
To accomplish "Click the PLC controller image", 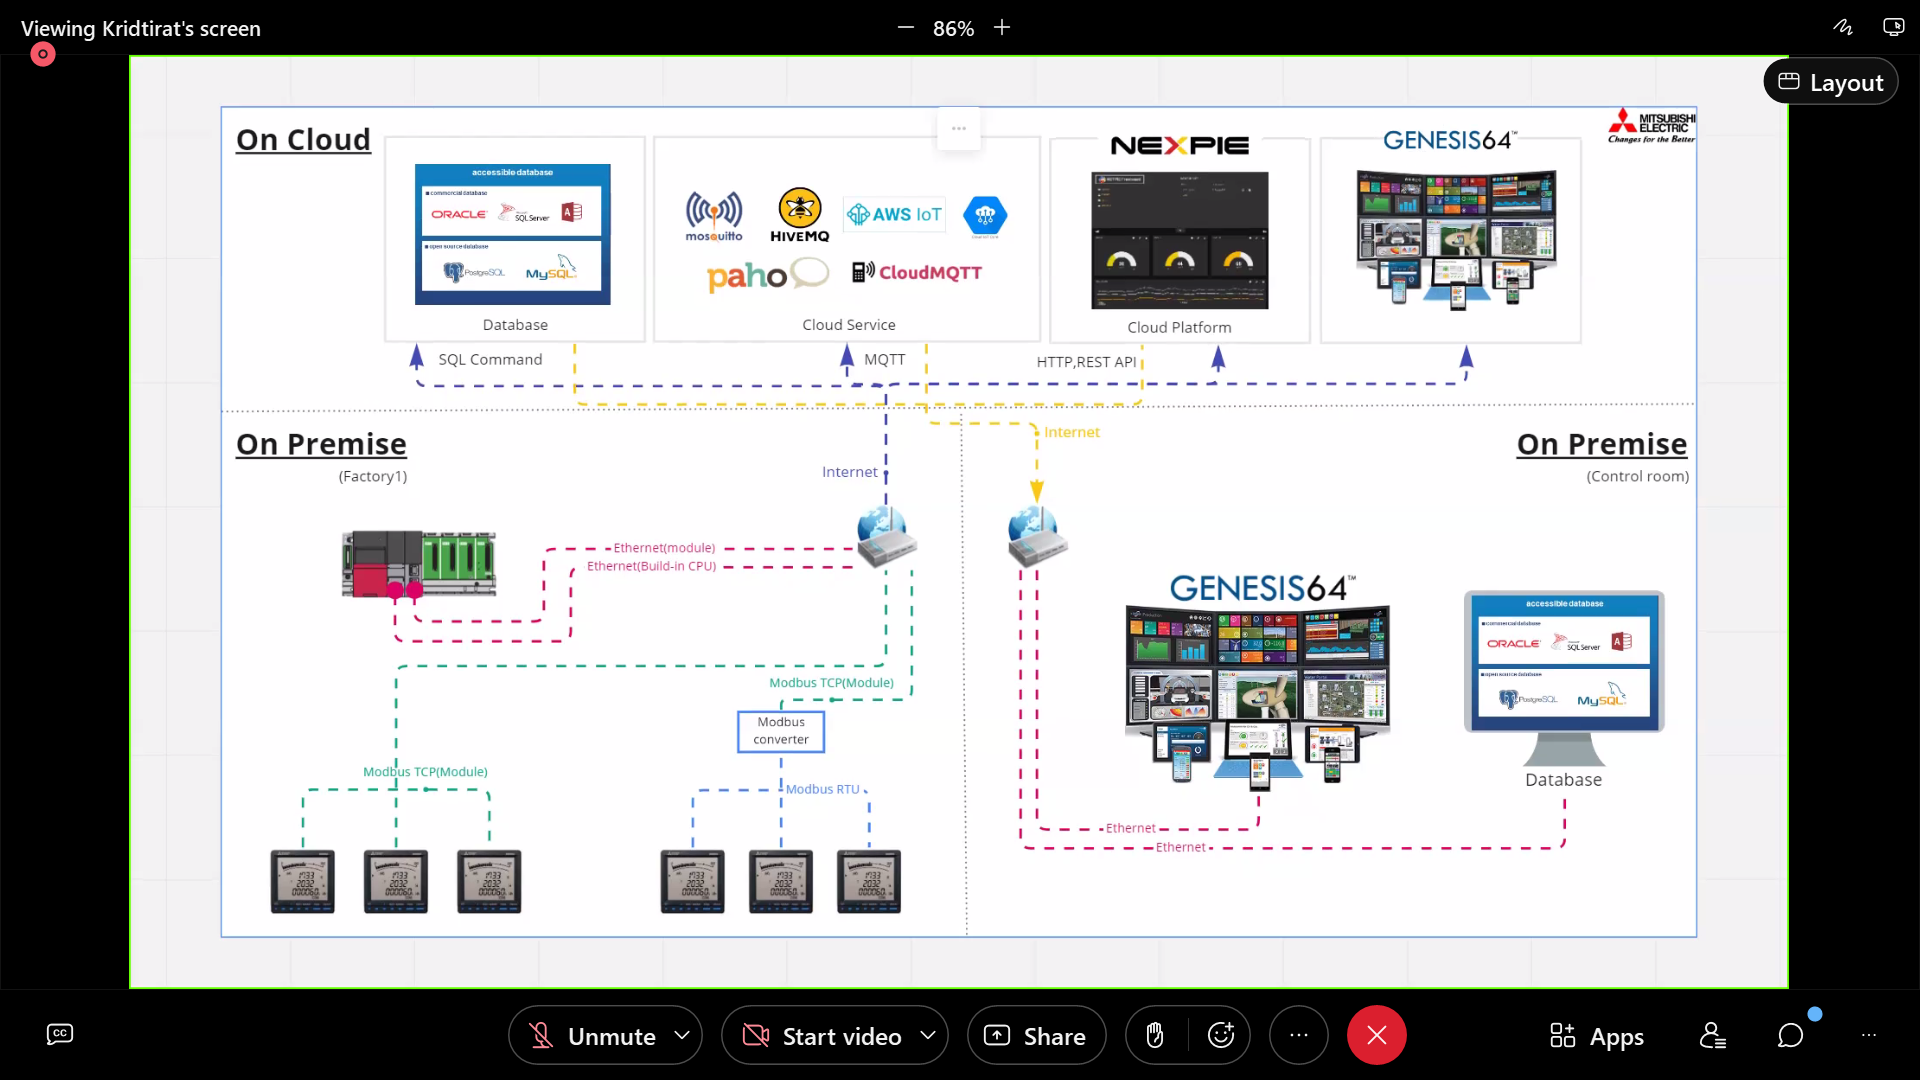I will [x=419, y=564].
